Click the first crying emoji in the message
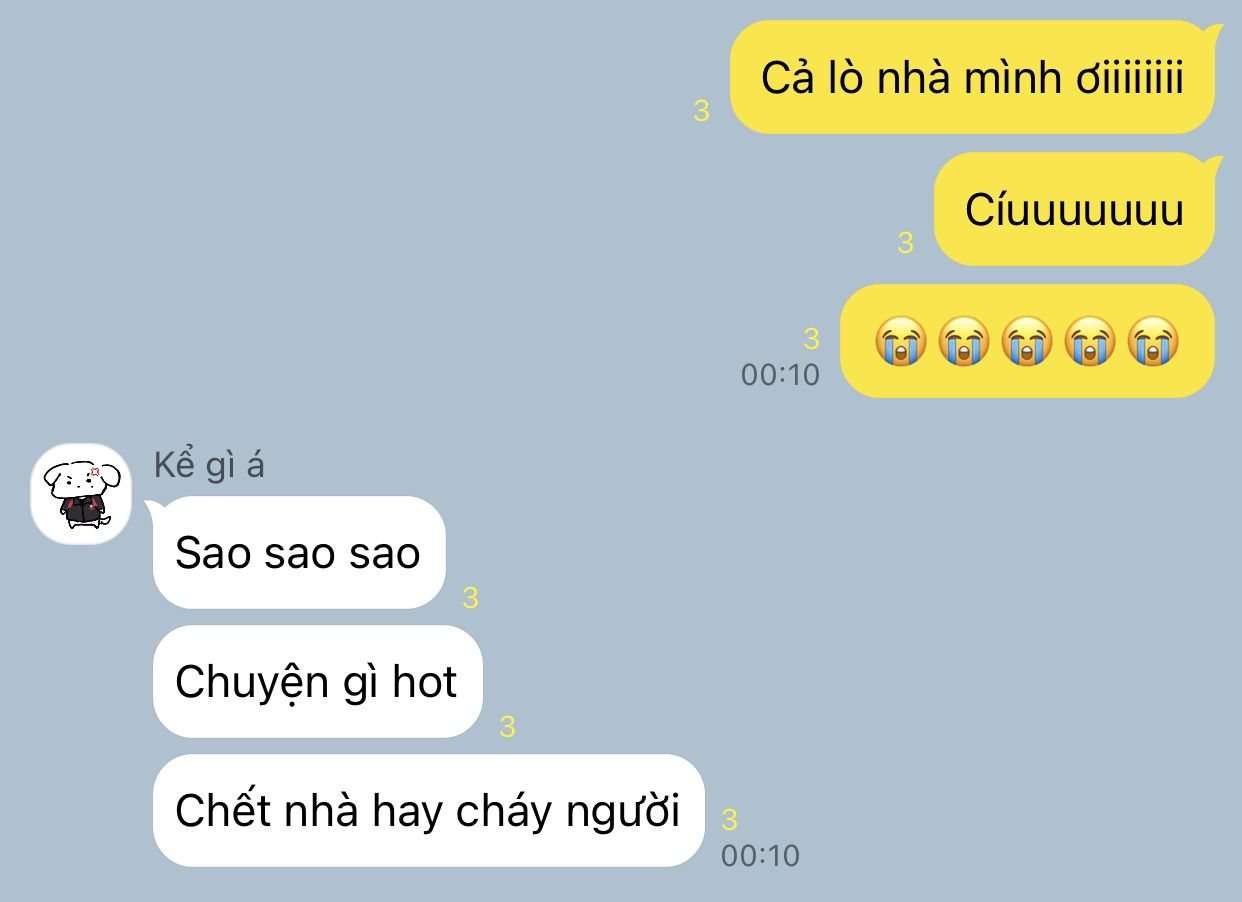 coord(900,341)
